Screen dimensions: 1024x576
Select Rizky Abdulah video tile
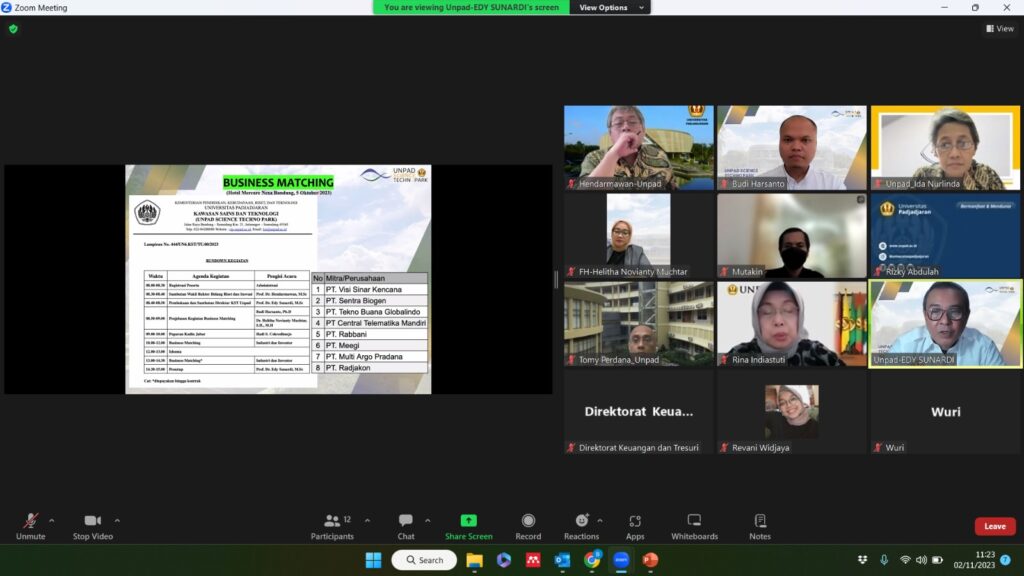click(945, 236)
